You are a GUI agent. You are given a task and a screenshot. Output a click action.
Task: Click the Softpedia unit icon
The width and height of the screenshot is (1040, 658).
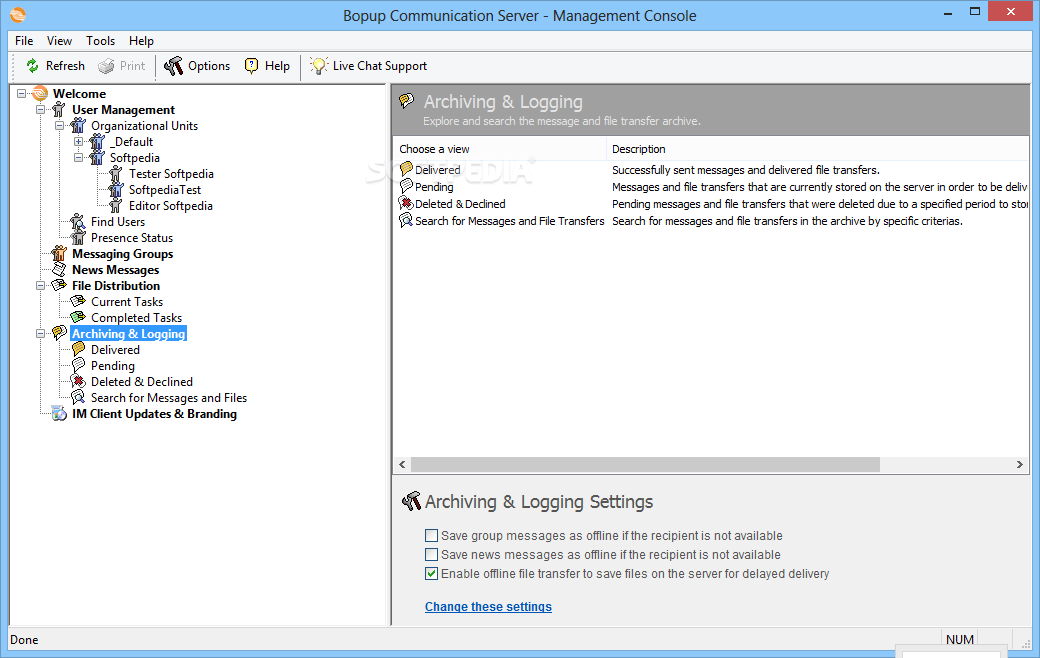coord(98,157)
